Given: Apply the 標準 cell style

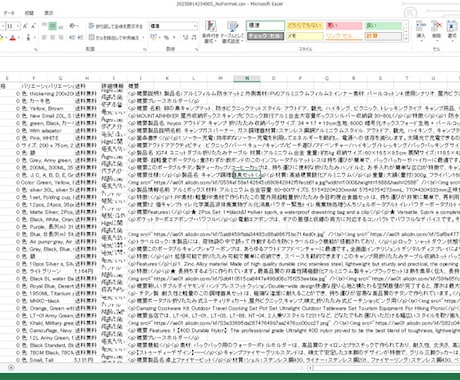Looking at the screenshot, I should [265, 26].
